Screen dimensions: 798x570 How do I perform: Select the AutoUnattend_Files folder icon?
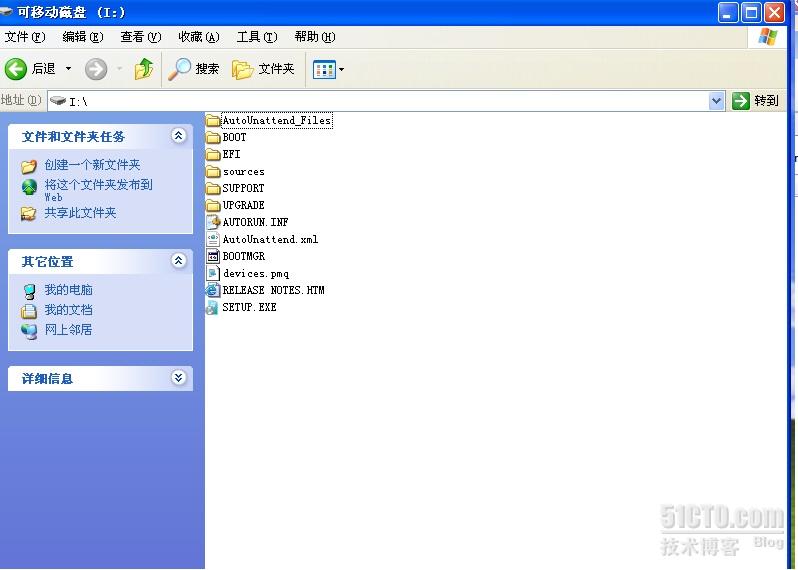click(213, 121)
